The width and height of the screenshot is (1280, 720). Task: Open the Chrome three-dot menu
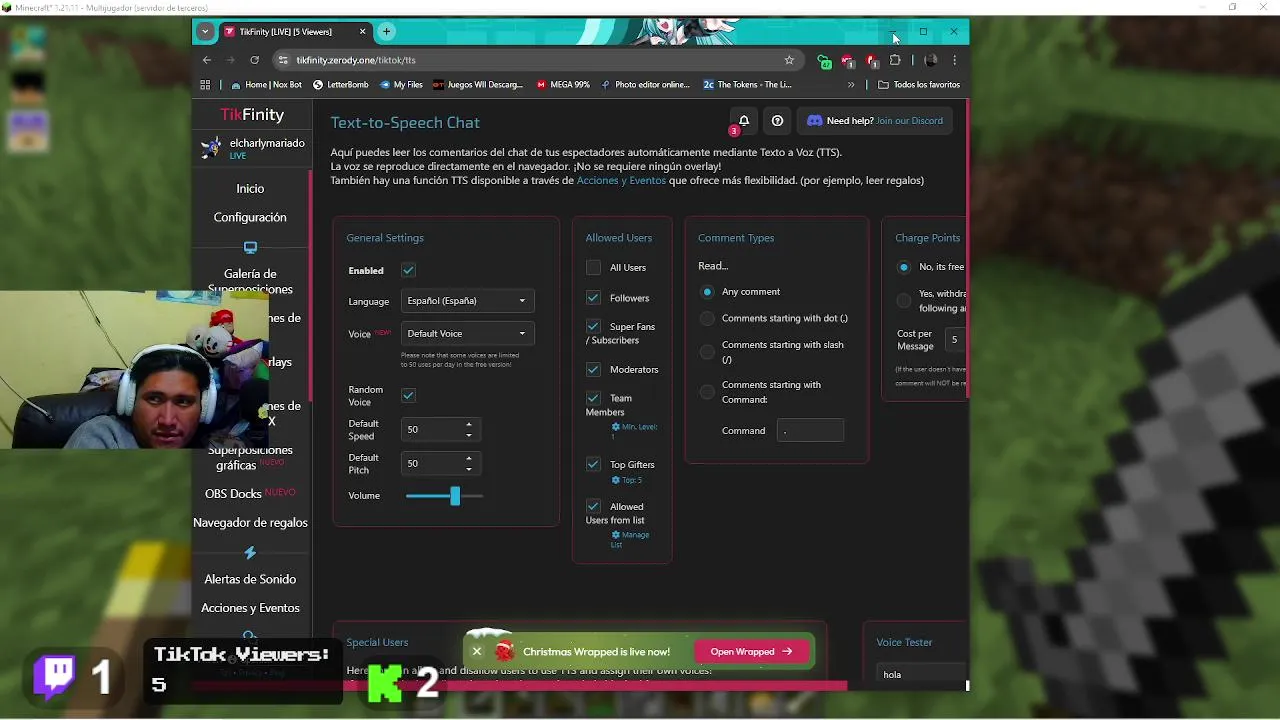[x=954, y=60]
